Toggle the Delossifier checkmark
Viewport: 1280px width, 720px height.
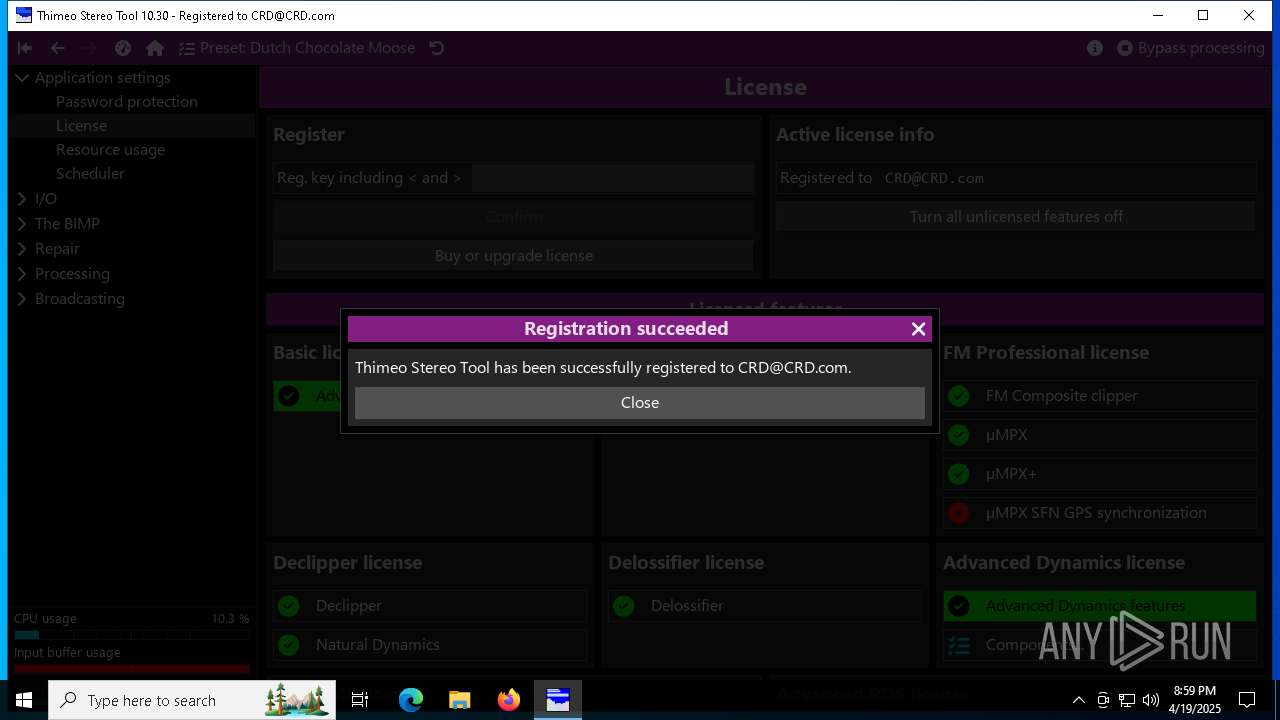tap(623, 606)
